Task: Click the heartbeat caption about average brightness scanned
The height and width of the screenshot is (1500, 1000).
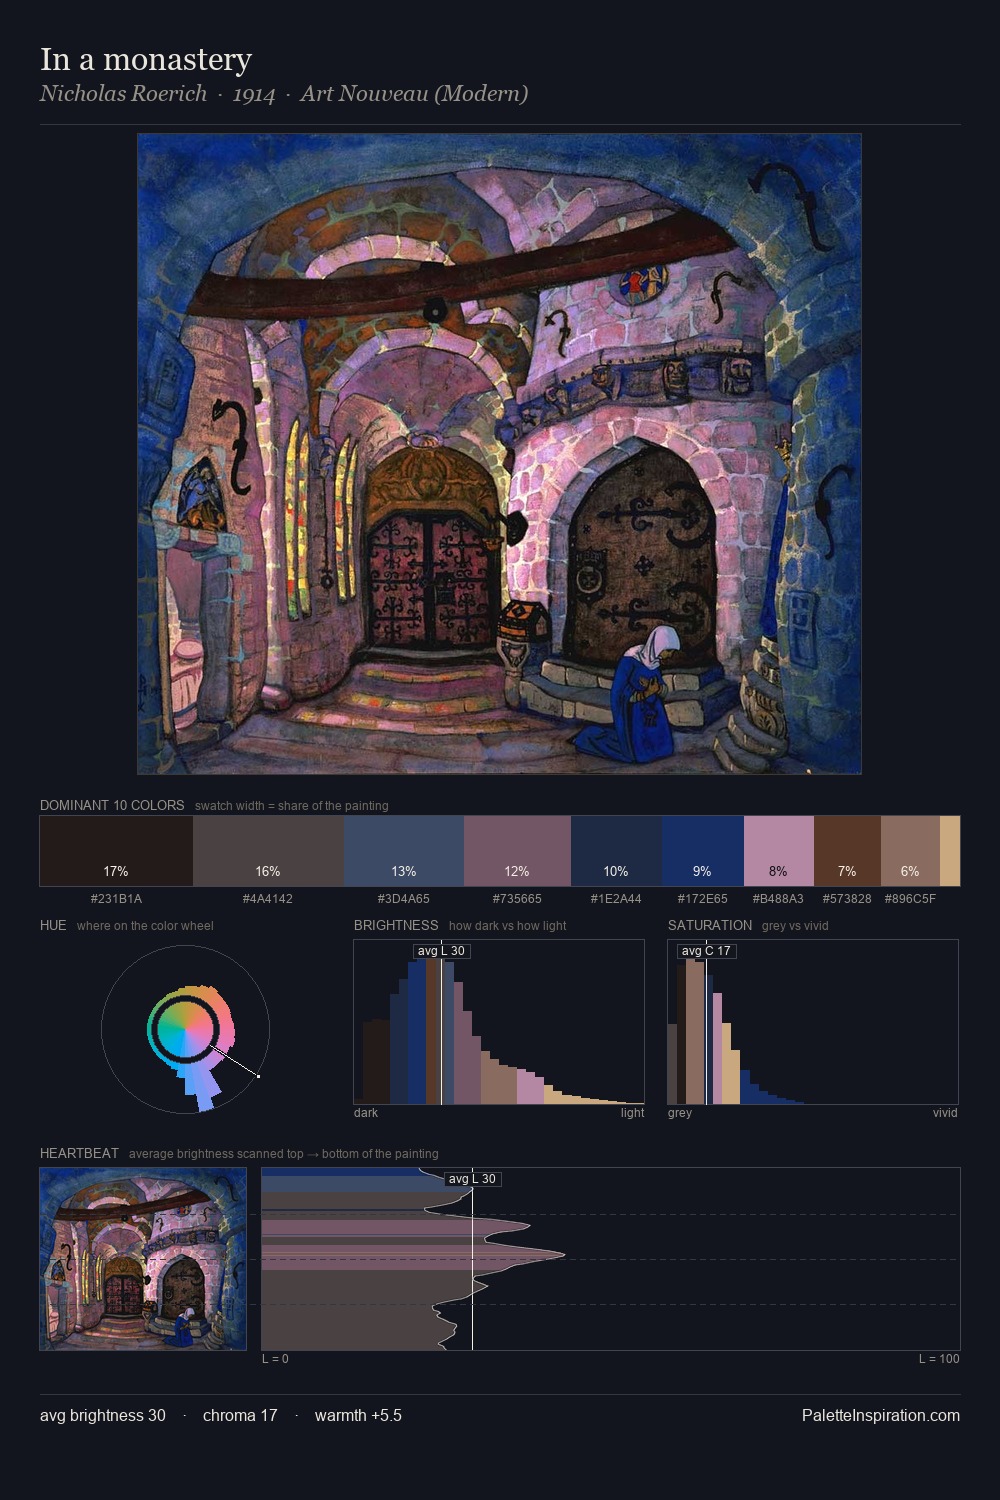Action: [284, 1153]
